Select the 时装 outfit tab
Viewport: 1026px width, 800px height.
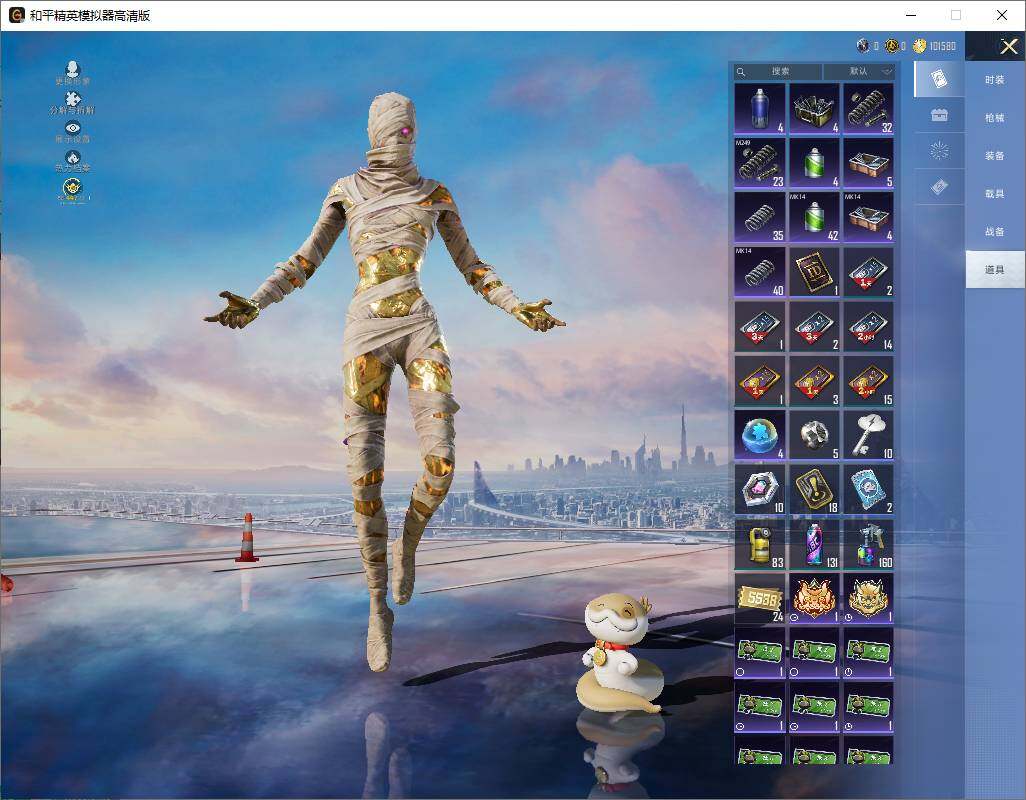(995, 80)
